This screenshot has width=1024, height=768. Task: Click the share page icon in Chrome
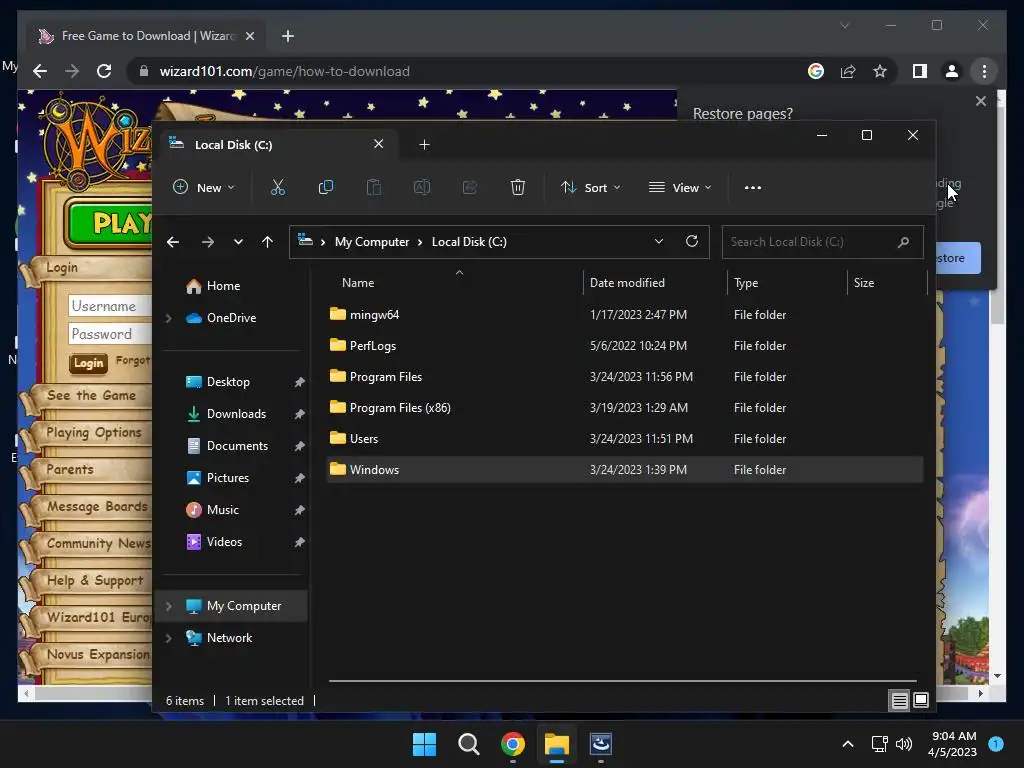(848, 71)
